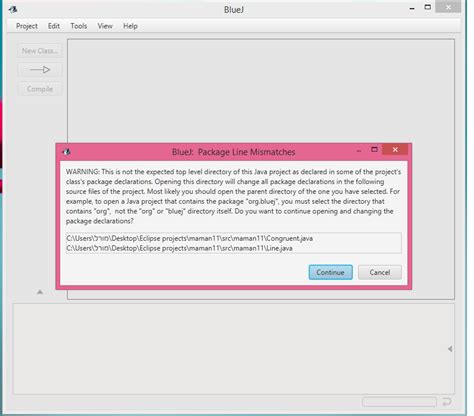Maximize the Package Line Mismatches dialog
Image resolution: width=474 pixels, height=416 pixels.
[374, 149]
